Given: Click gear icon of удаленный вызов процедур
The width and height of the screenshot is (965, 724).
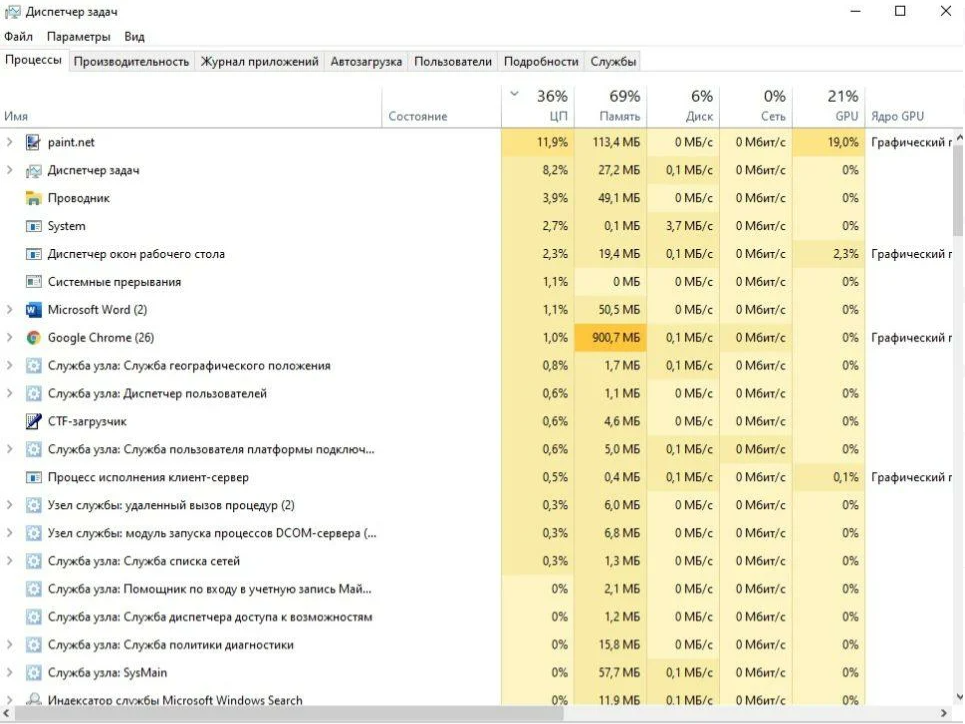Looking at the screenshot, I should click(33, 505).
